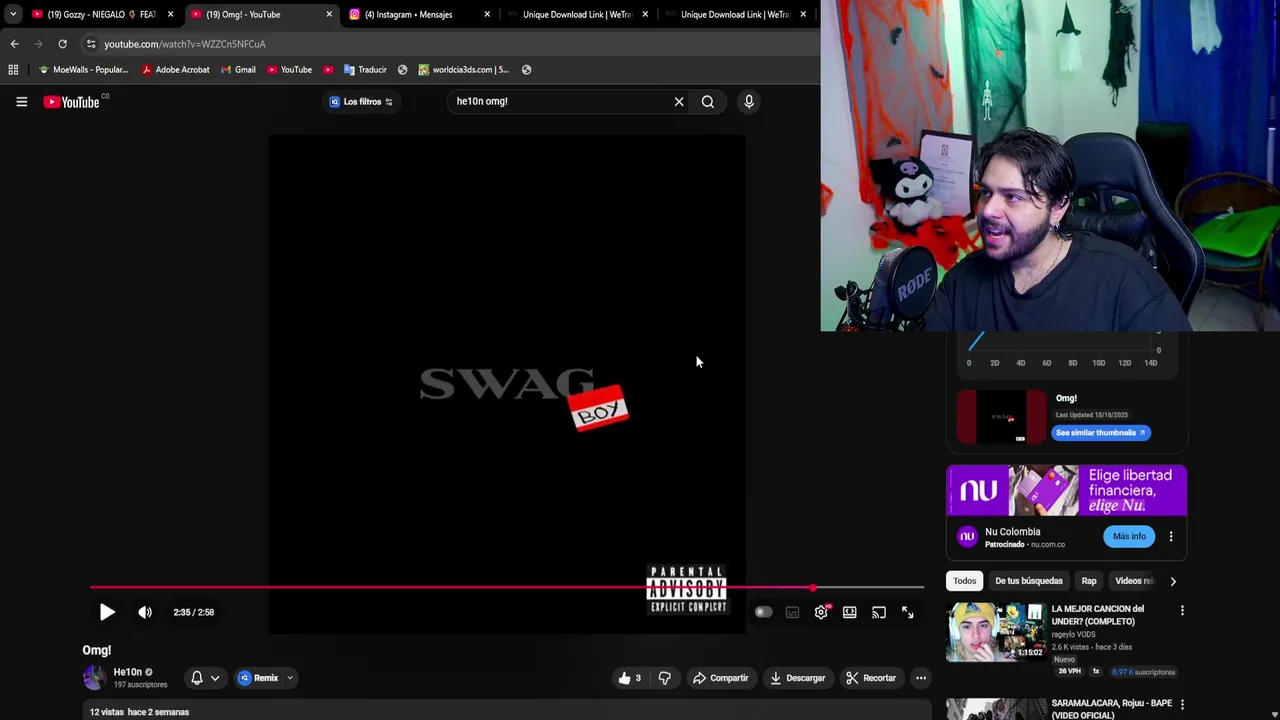1280x720 pixels.
Task: Open the apps grid in bookmarks bar
Action: (x=13, y=70)
